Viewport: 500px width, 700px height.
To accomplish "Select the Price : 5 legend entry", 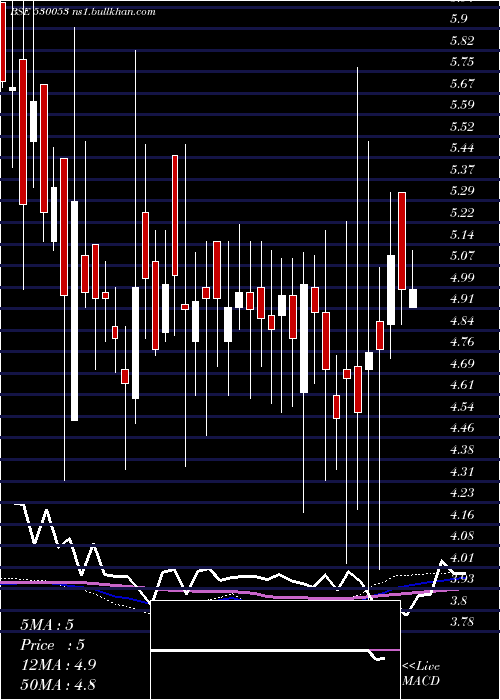I will [x=52, y=645].
